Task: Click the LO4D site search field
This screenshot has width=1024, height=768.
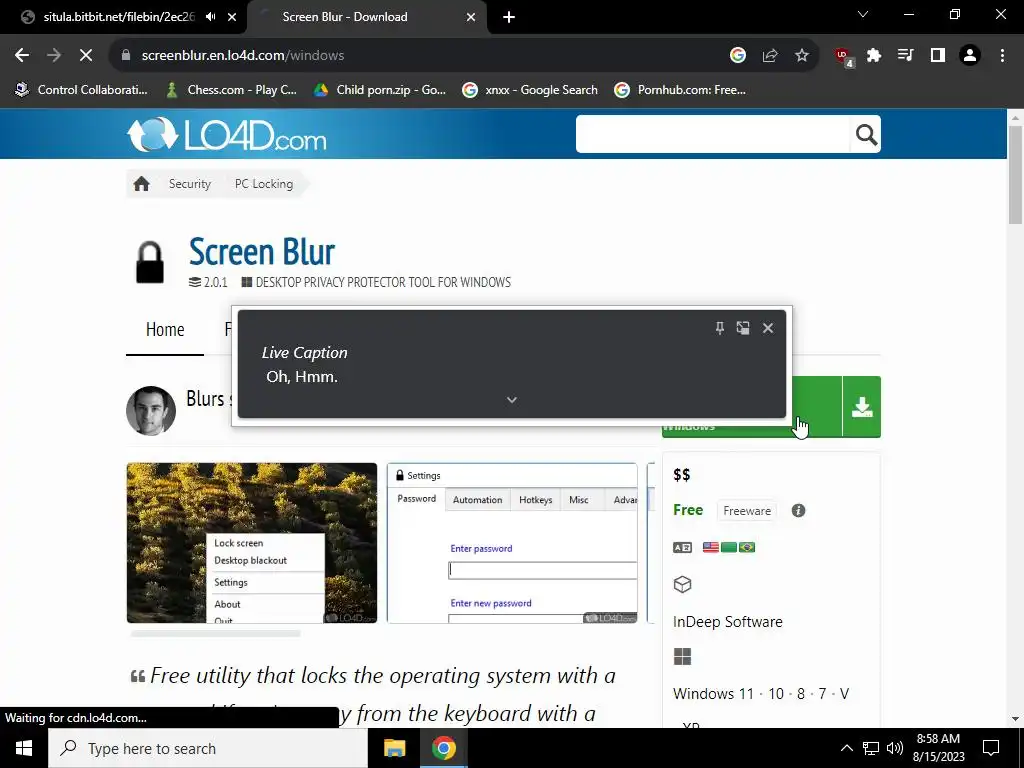Action: click(713, 134)
